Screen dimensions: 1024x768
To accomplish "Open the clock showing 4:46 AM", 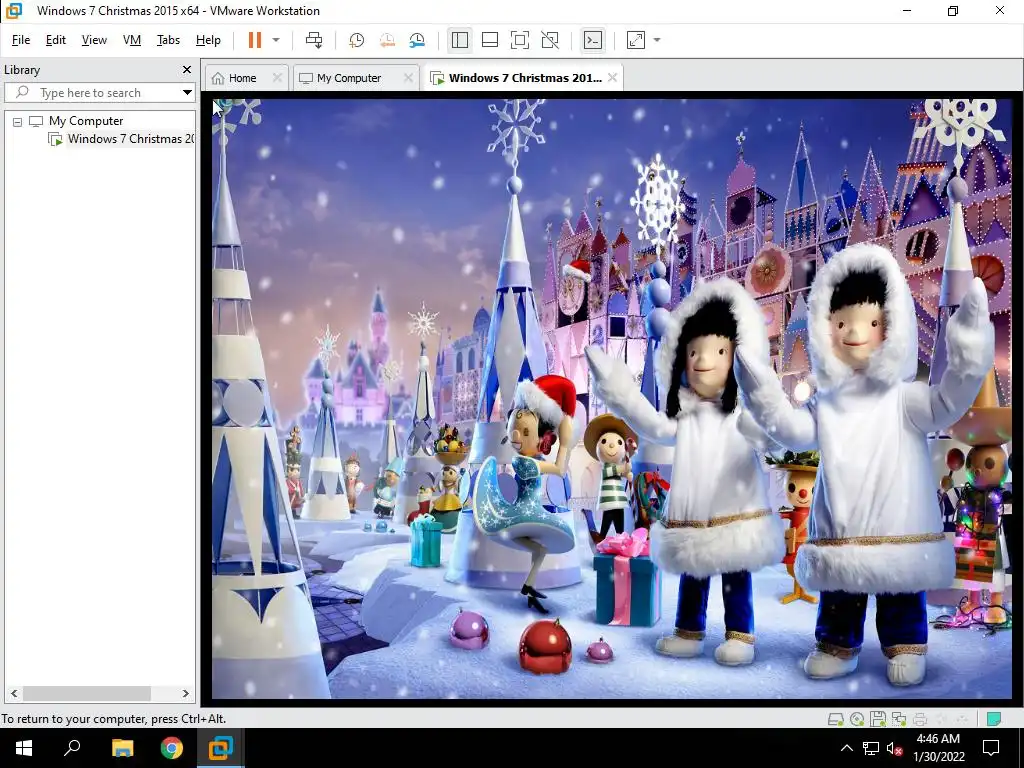I will coord(938,748).
